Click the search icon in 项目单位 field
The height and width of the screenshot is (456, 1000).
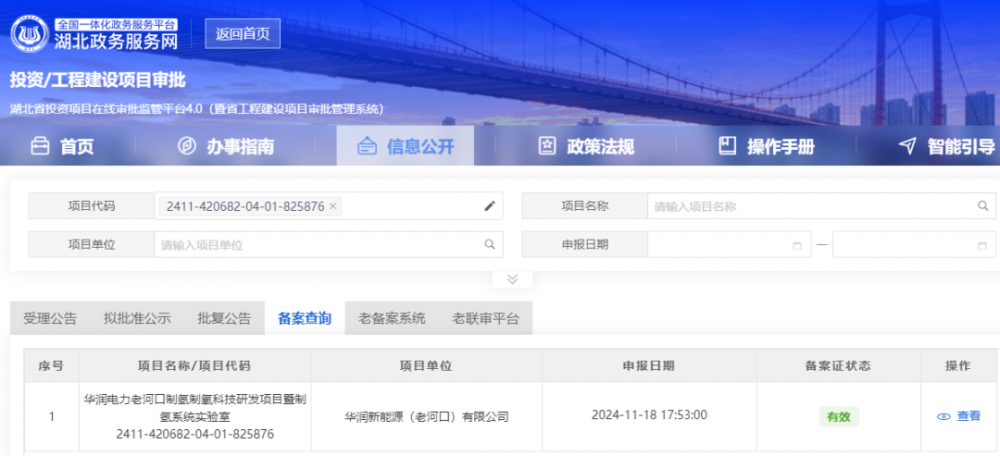point(489,244)
